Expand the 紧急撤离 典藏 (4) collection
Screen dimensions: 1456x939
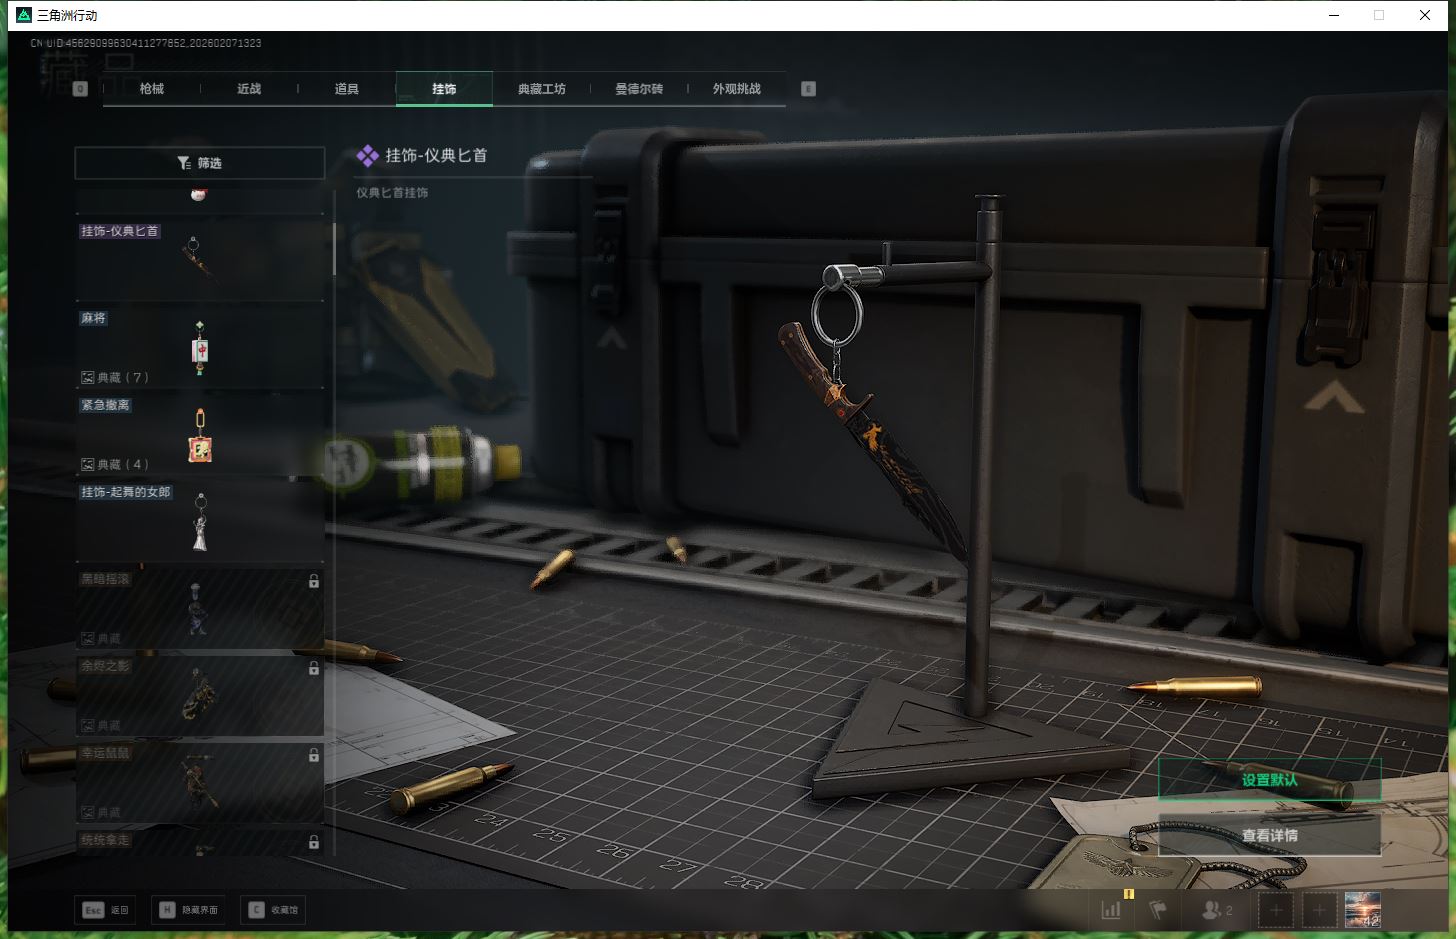(x=115, y=465)
